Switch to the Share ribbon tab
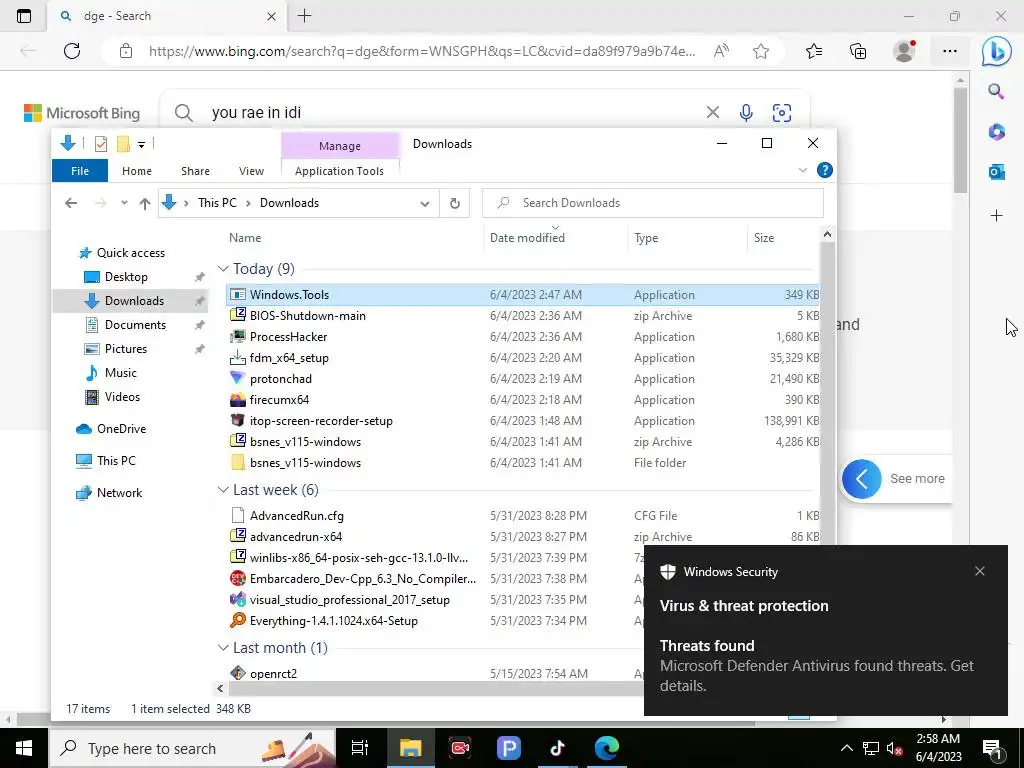The width and height of the screenshot is (1024, 768). (195, 171)
